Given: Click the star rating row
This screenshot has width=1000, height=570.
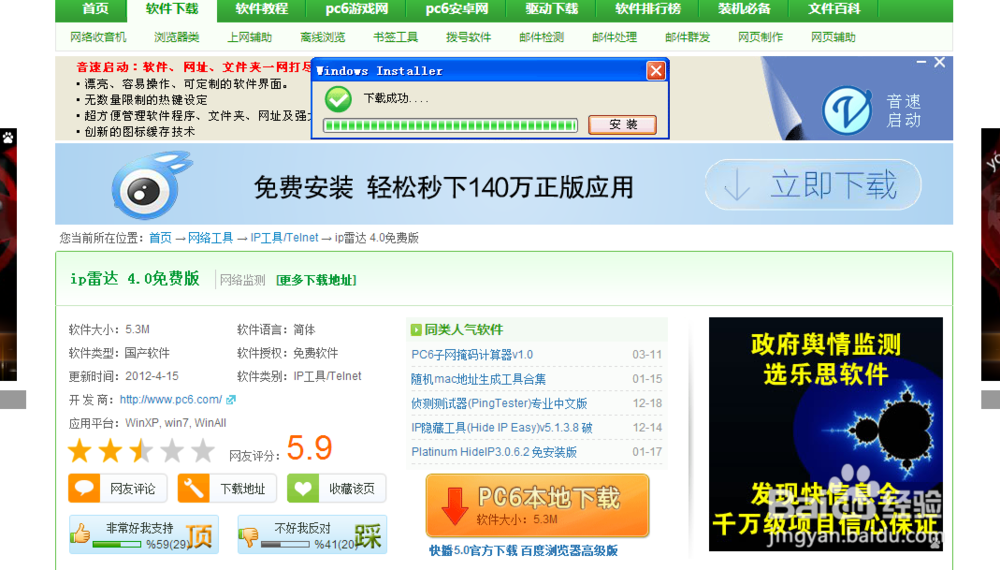Looking at the screenshot, I should (x=142, y=451).
